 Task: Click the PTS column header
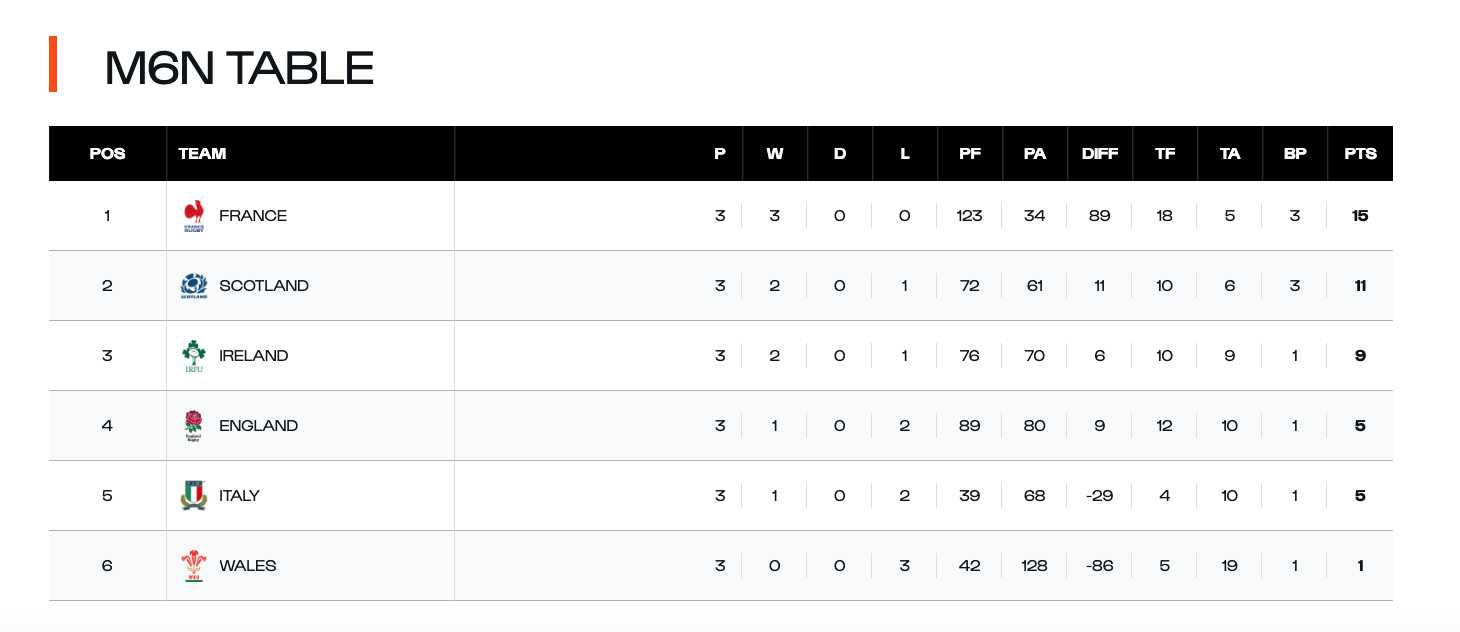[x=1360, y=154]
